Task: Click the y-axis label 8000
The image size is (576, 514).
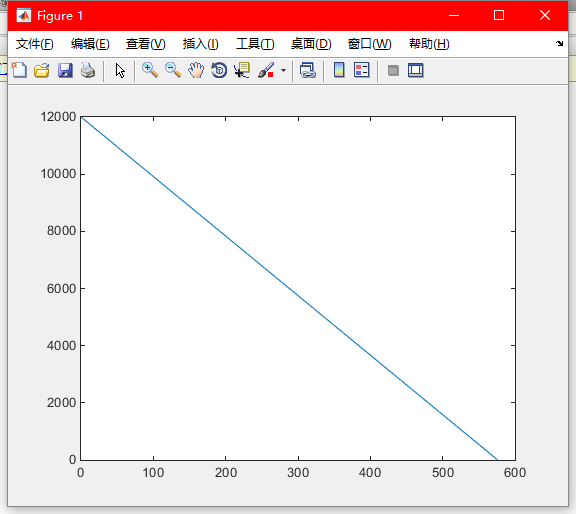Action: click(x=61, y=231)
